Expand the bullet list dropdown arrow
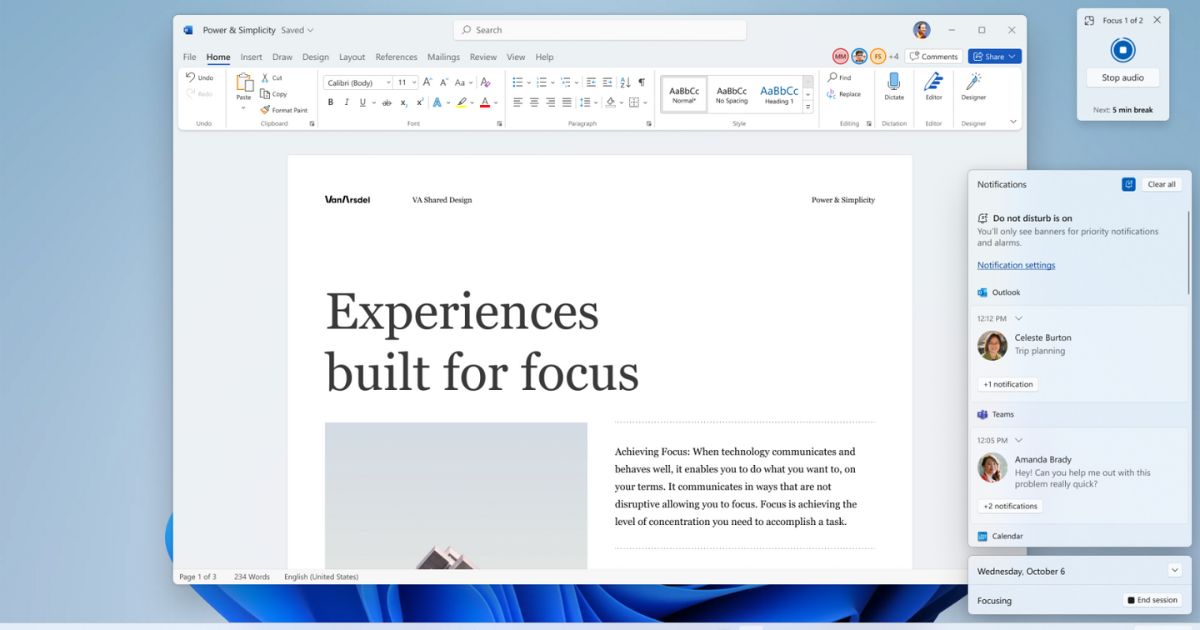Viewport: 1200px width, 630px height. pos(530,82)
